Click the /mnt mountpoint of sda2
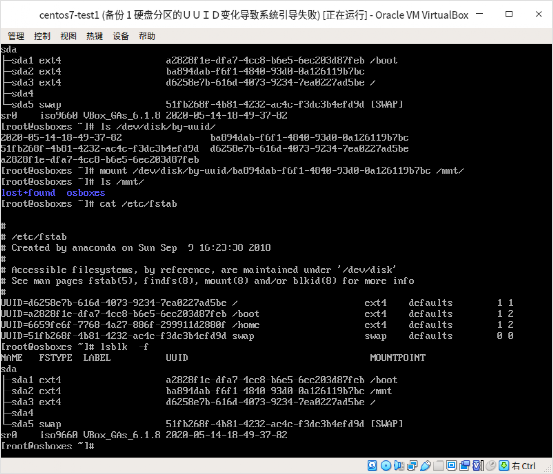 381,391
